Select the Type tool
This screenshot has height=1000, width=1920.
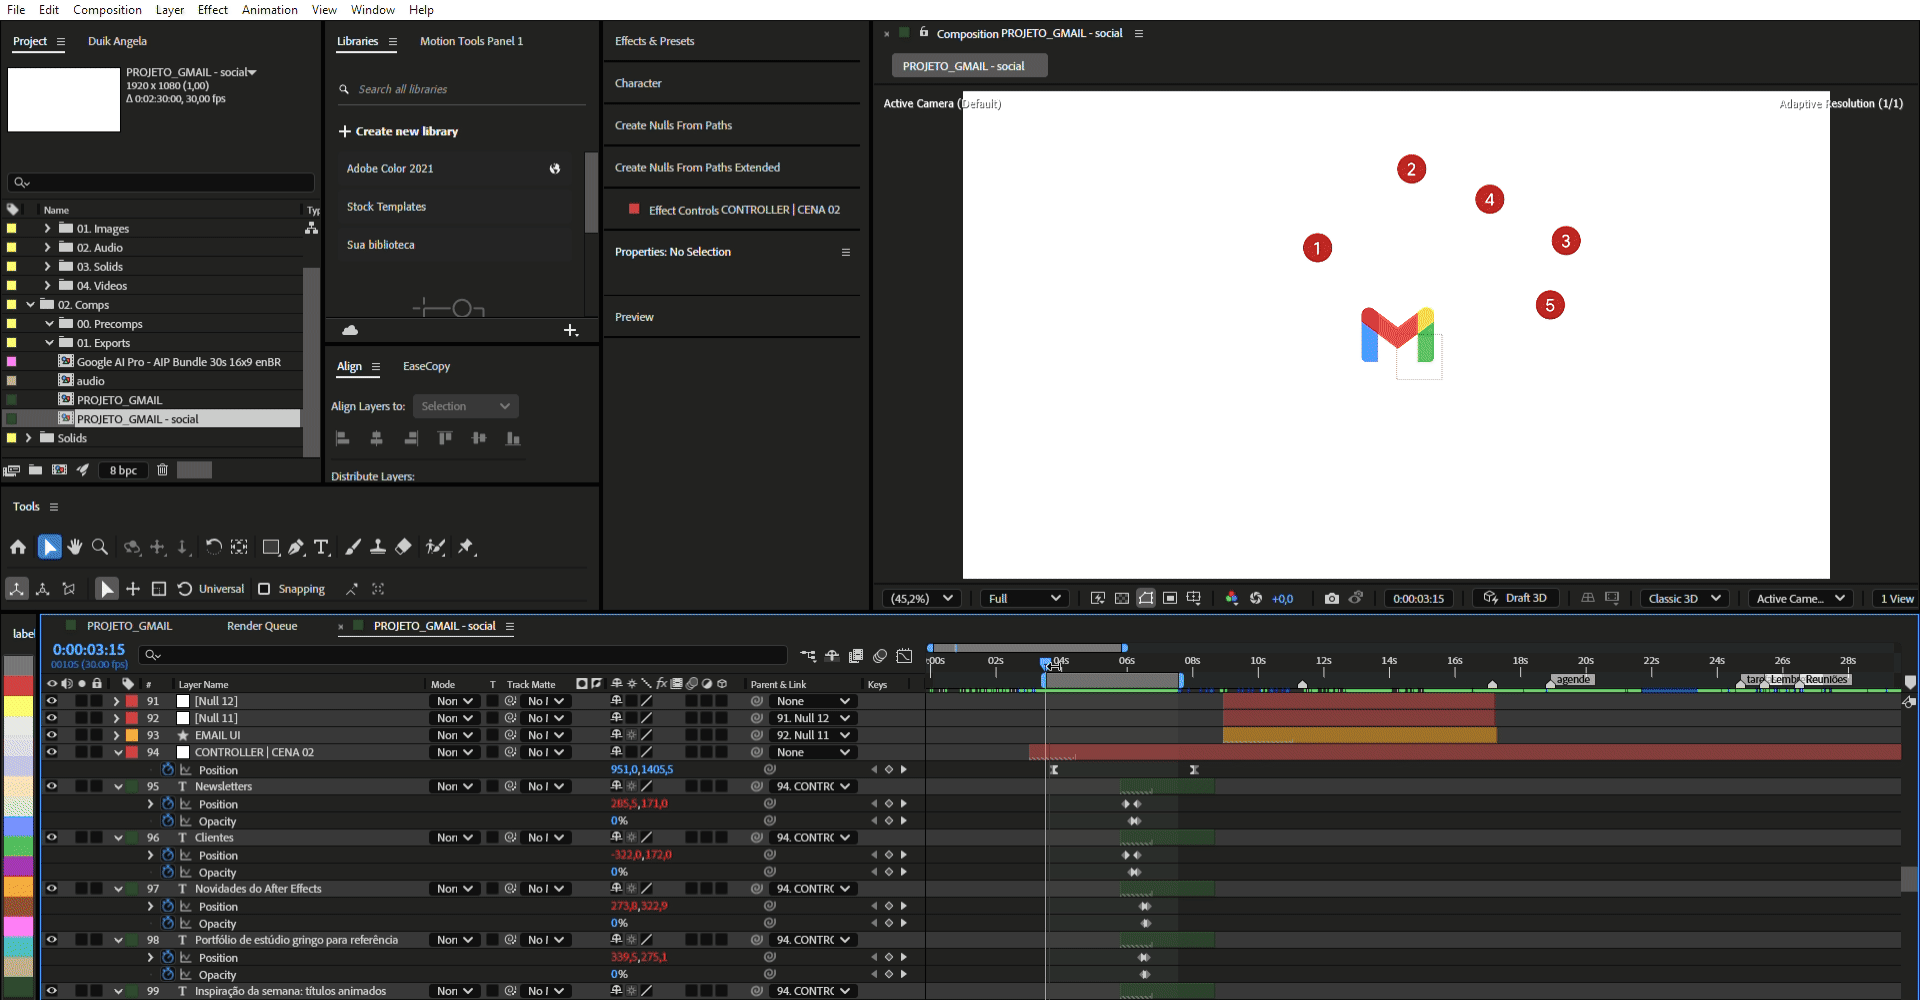click(x=321, y=547)
